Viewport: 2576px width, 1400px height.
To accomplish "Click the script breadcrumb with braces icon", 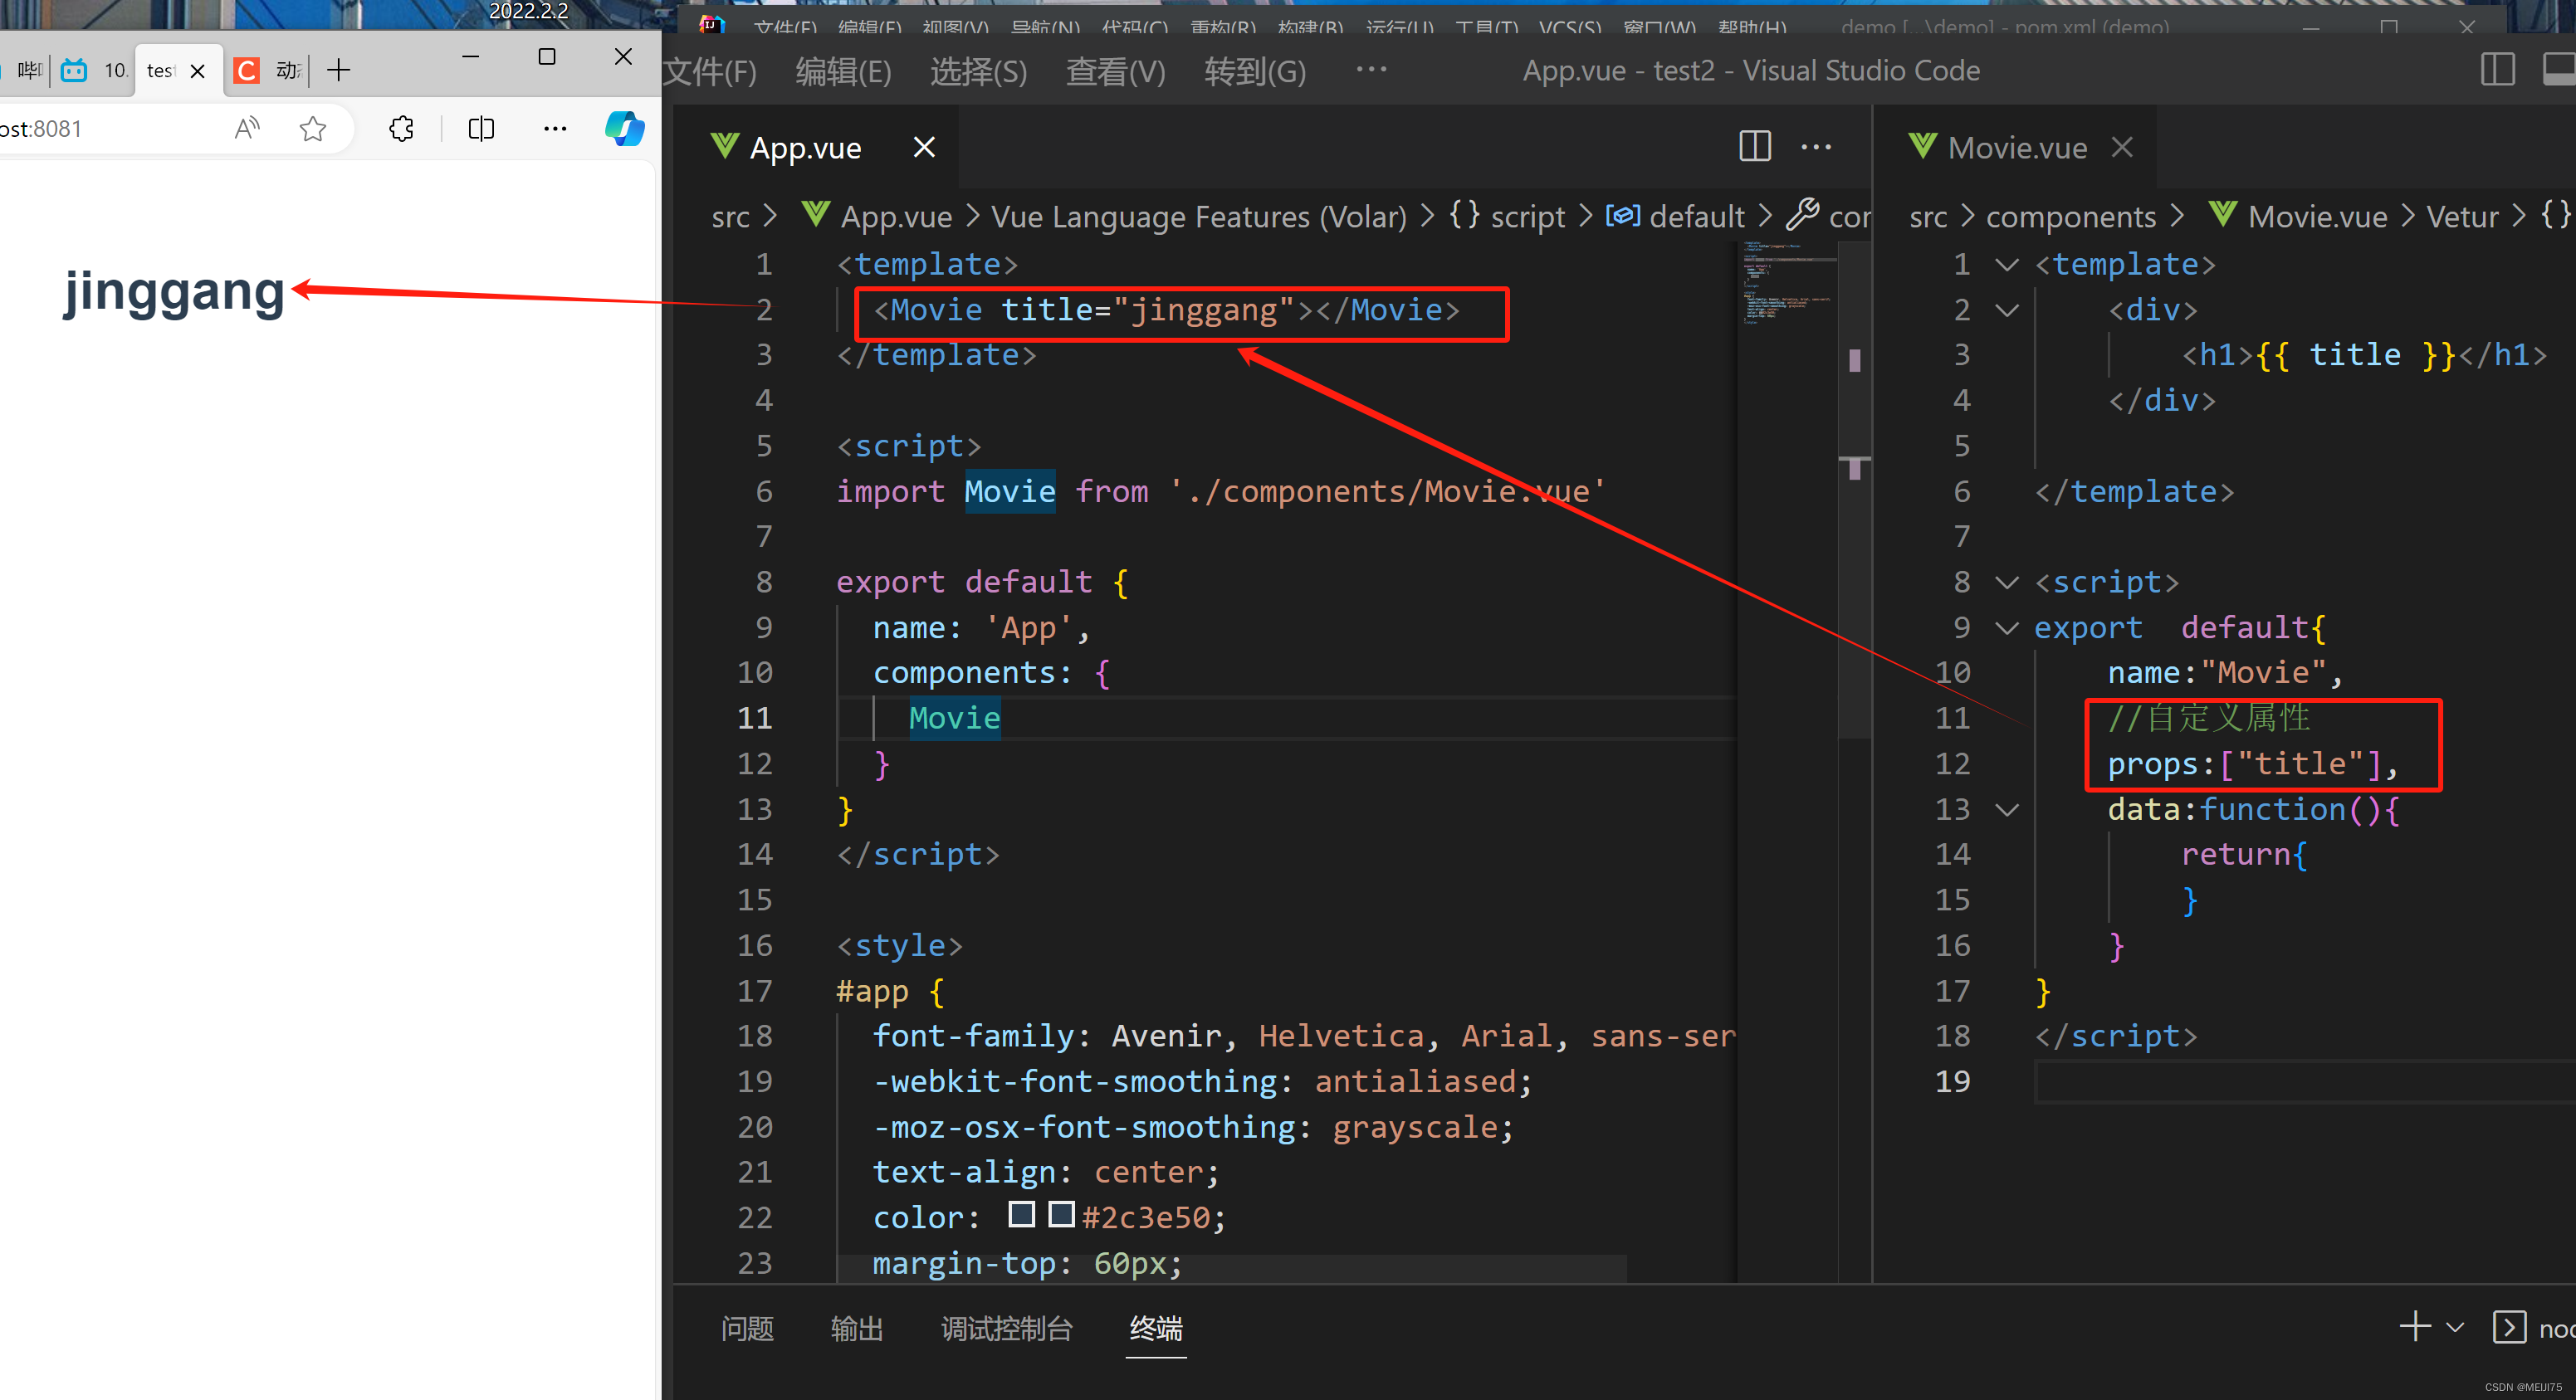I will point(1508,216).
